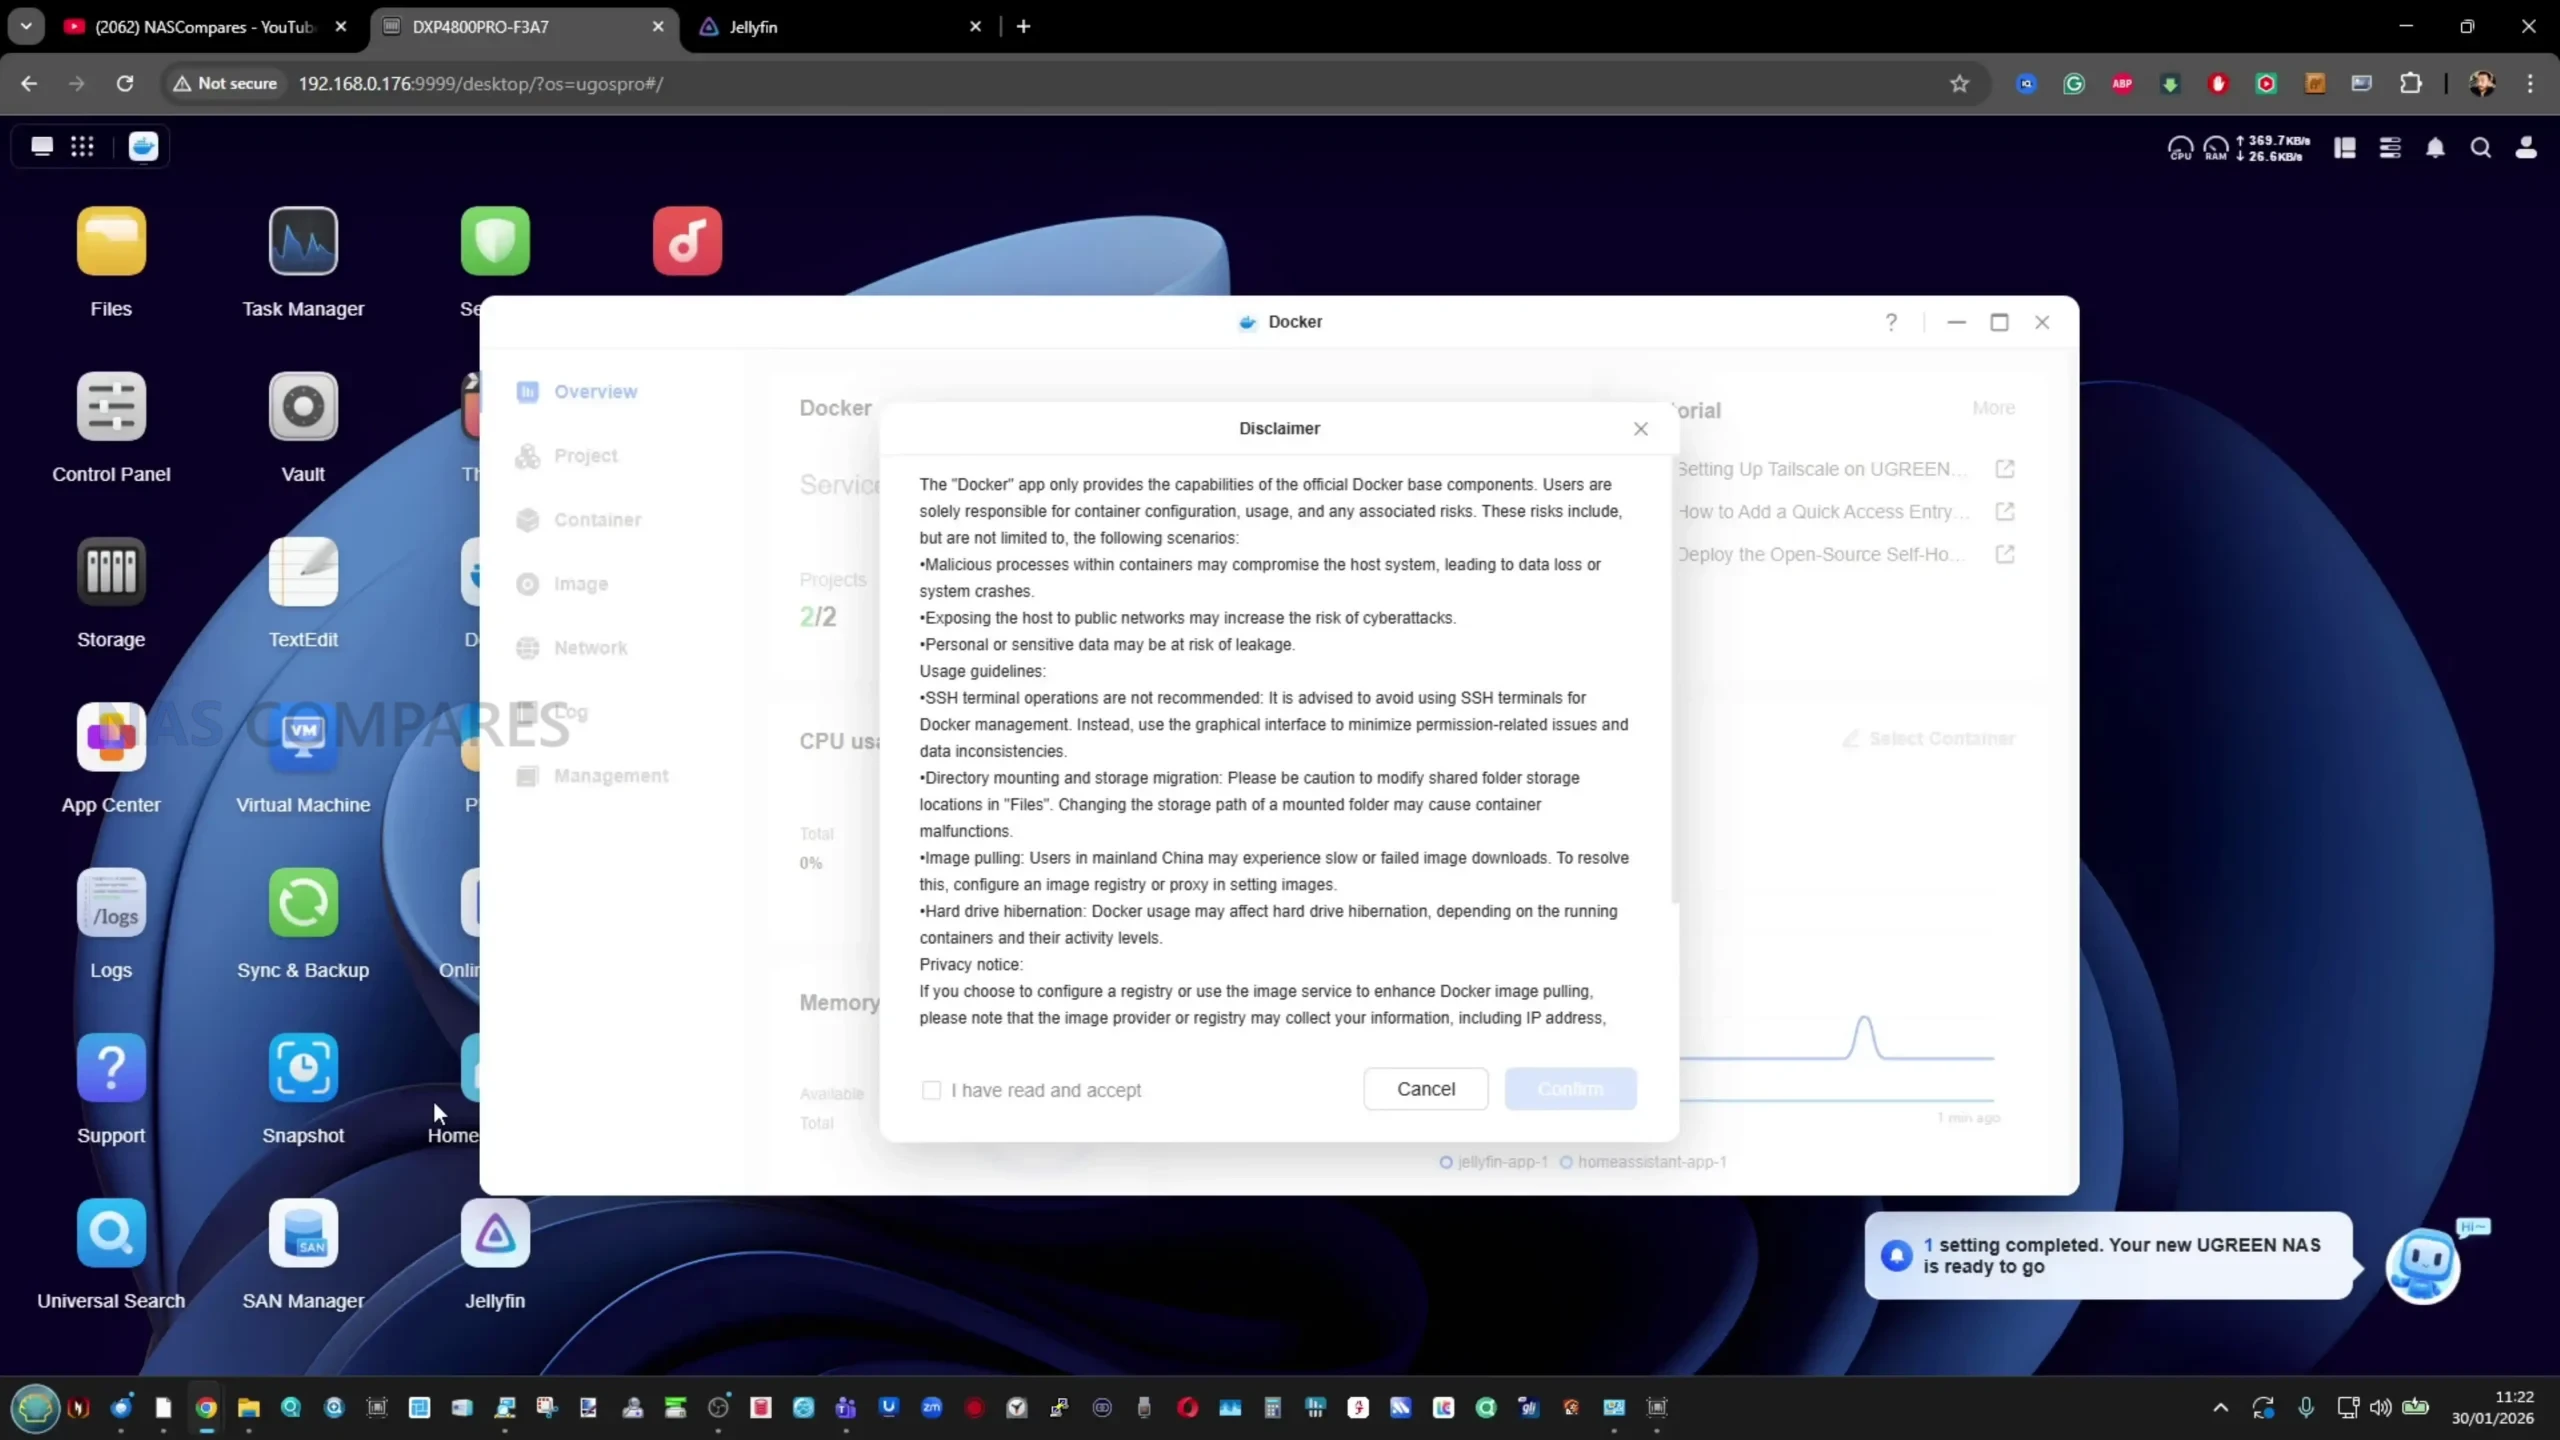Close the Disclaimer dialog with X
Image resolution: width=2560 pixels, height=1440 pixels.
point(1641,429)
